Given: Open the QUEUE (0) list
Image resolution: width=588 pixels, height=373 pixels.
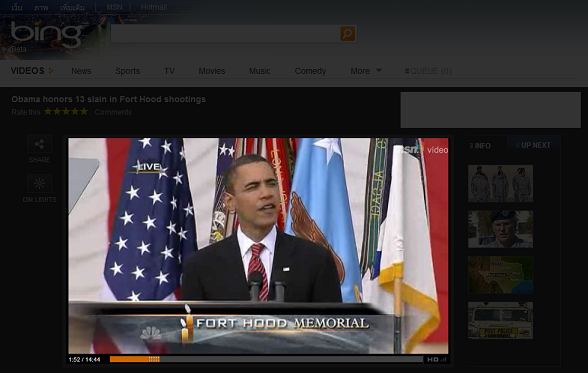Looking at the screenshot, I should [x=428, y=71].
